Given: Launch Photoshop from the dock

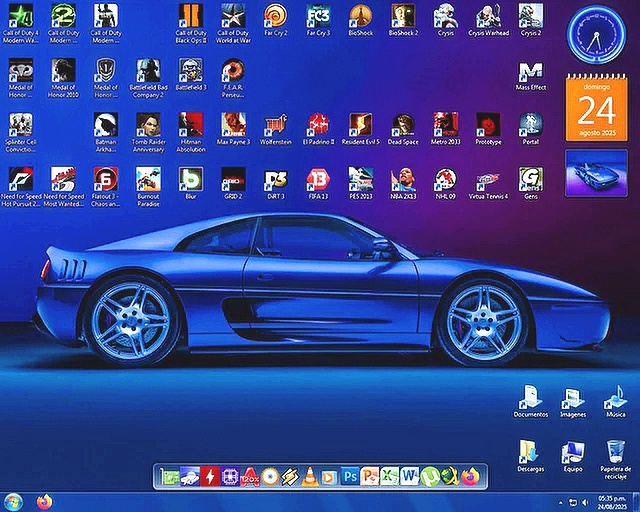Looking at the screenshot, I should click(350, 476).
